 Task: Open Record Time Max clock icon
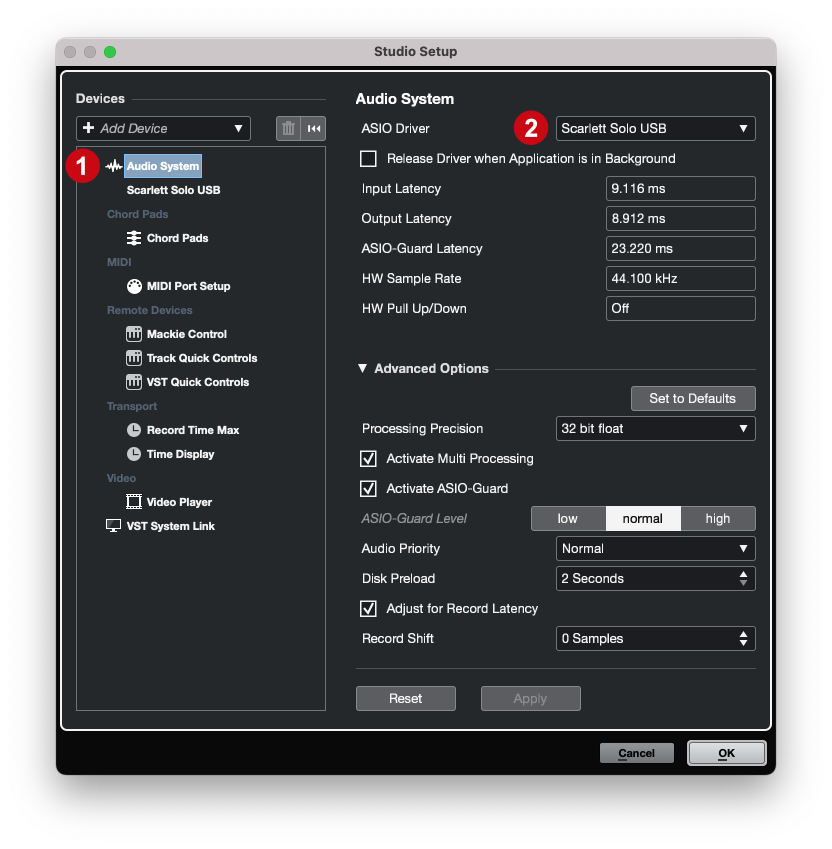[134, 430]
